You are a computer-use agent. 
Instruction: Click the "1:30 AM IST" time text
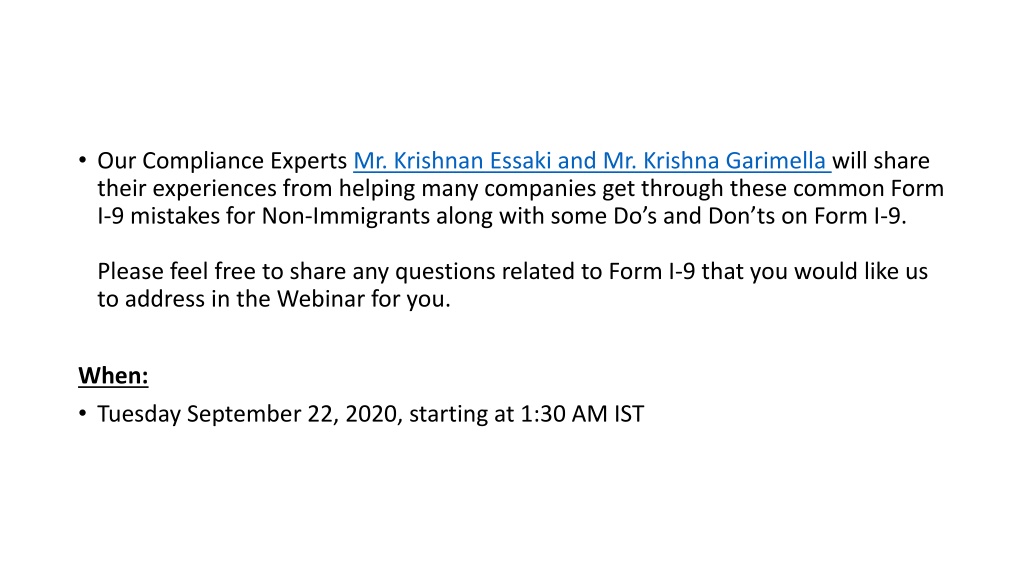coord(582,413)
